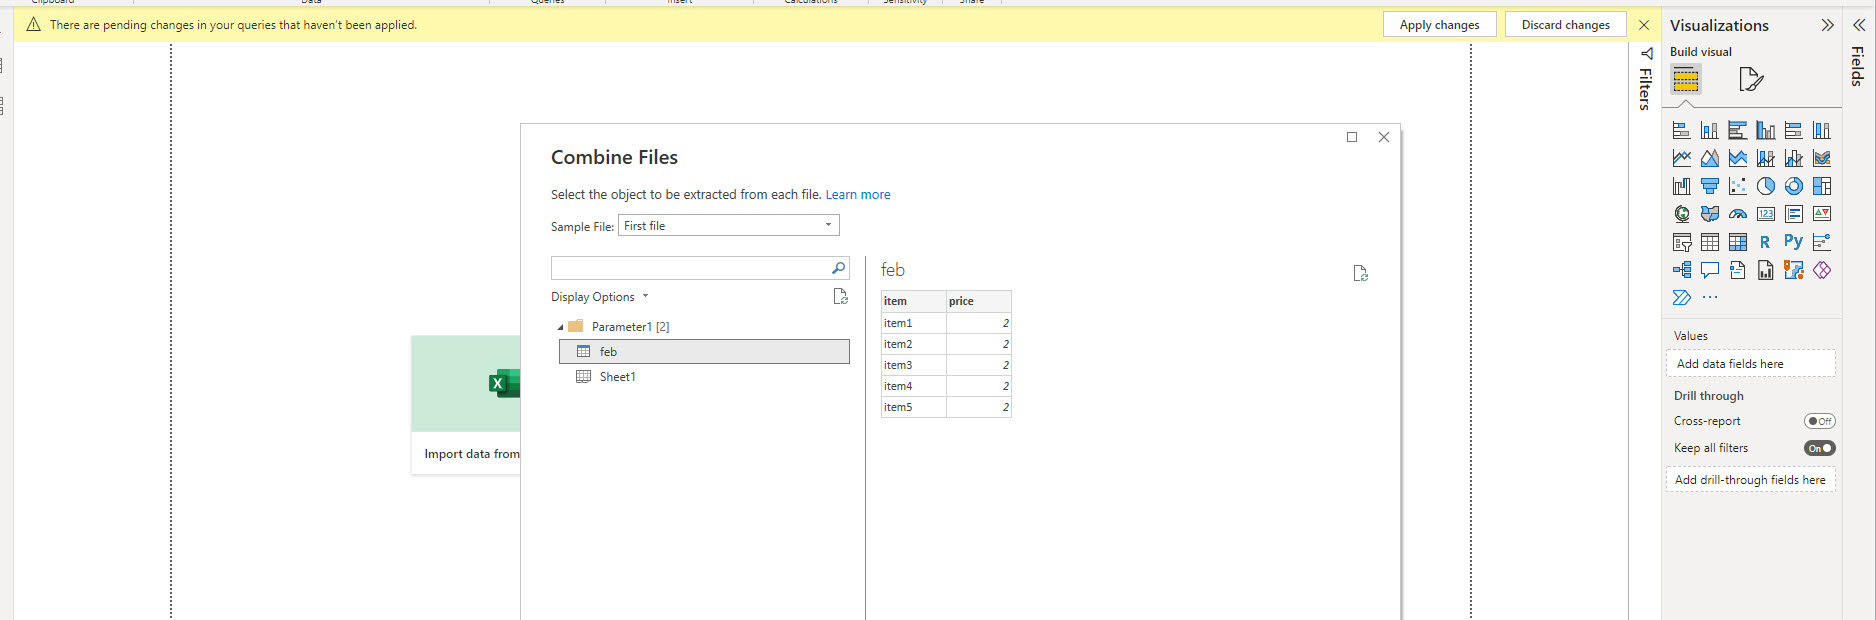This screenshot has width=1876, height=620.
Task: Select the line chart visual
Action: [x=1682, y=158]
